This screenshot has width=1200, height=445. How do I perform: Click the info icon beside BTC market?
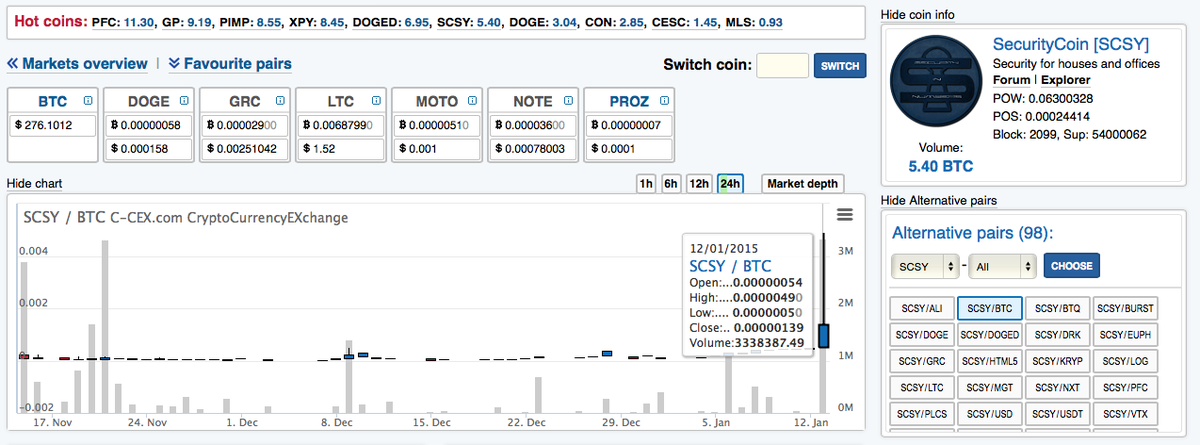coord(88,101)
